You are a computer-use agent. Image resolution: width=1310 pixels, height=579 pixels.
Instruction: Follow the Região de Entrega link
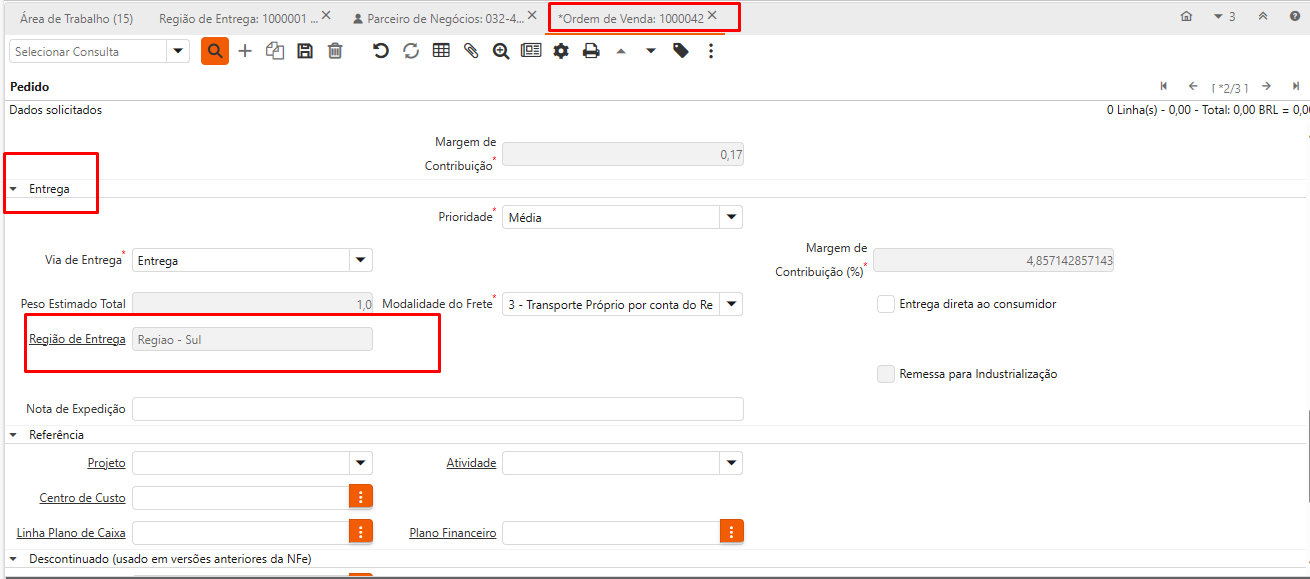tap(77, 339)
